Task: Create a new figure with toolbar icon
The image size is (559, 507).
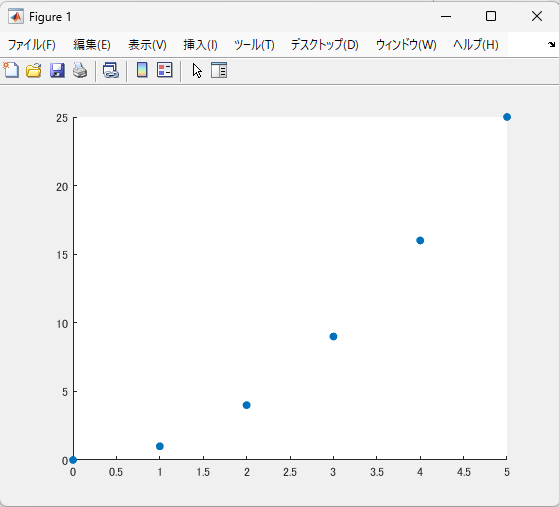Action: [11, 70]
